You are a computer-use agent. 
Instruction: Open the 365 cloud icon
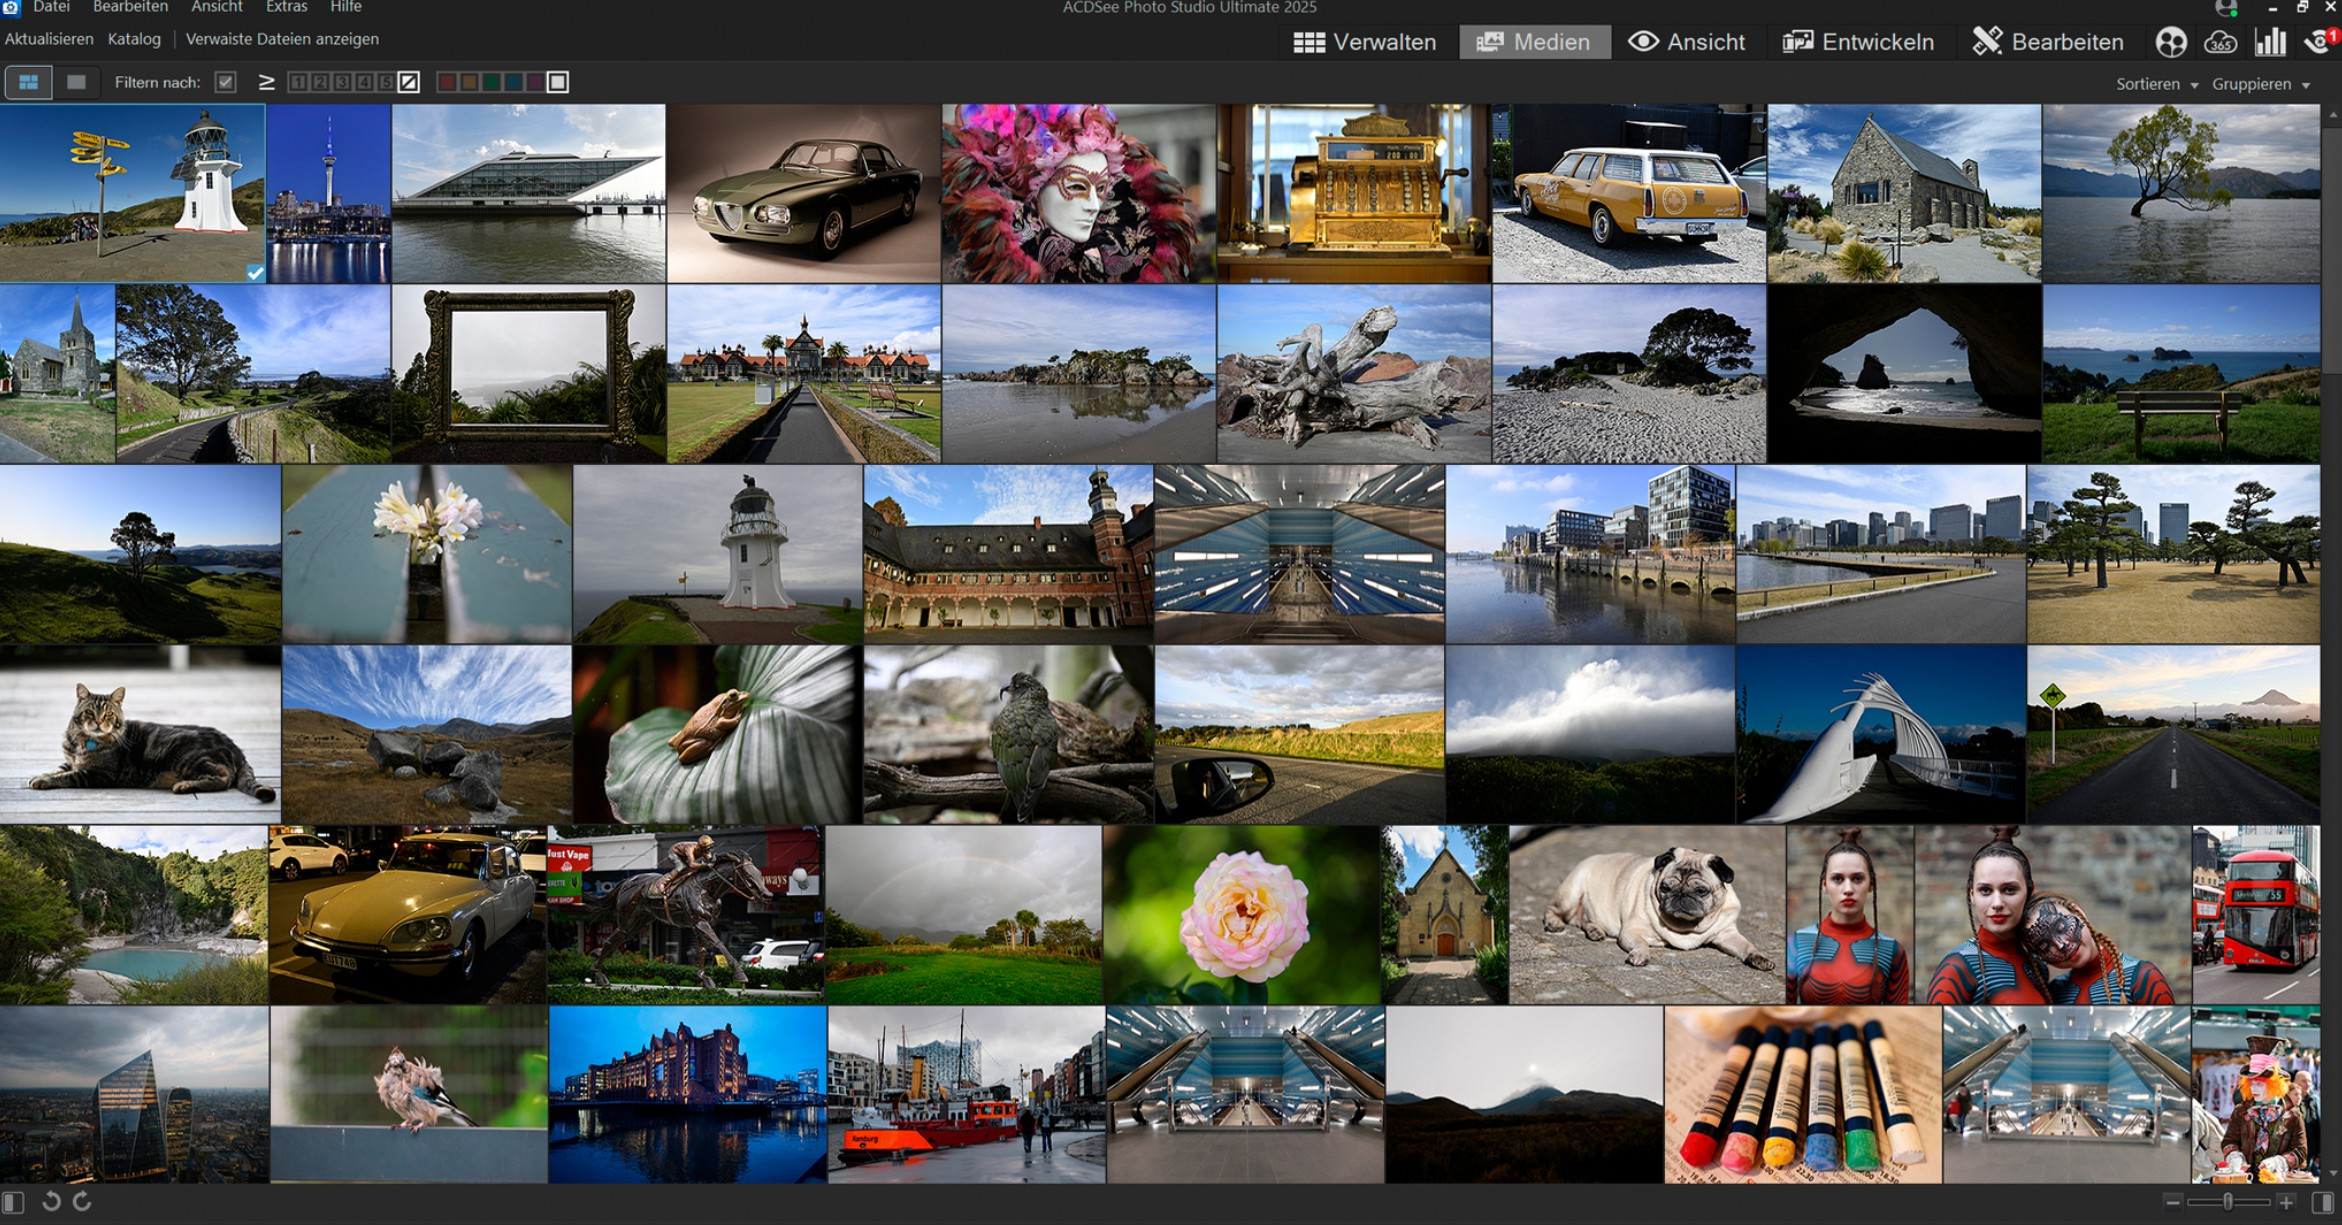click(2220, 42)
